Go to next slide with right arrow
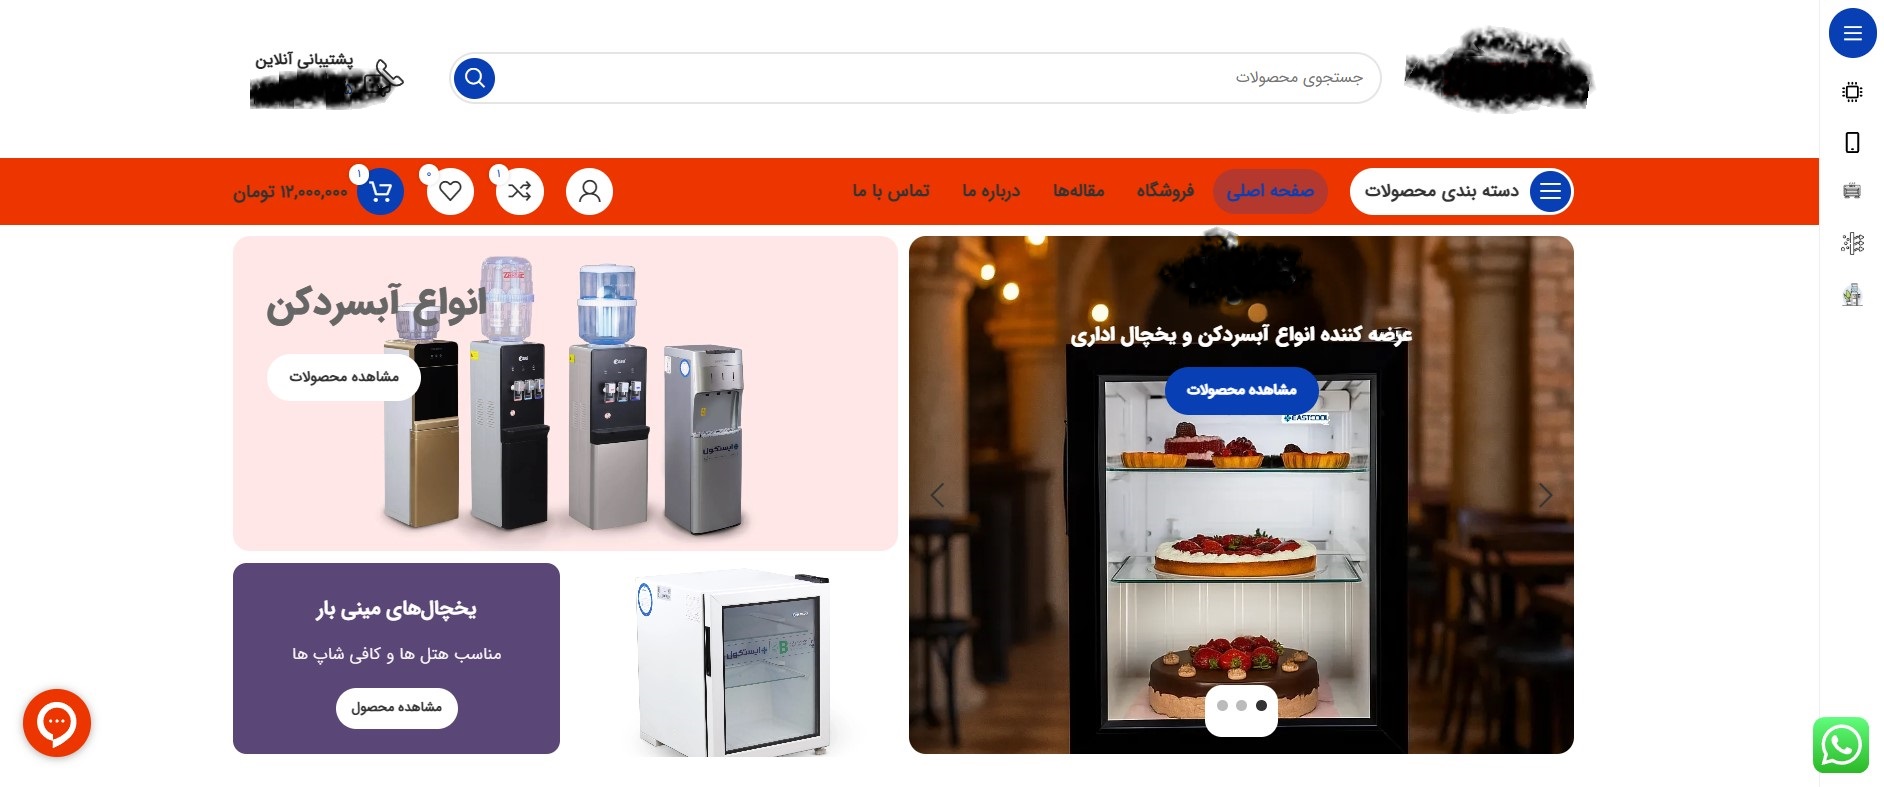This screenshot has width=1884, height=787. click(1545, 495)
